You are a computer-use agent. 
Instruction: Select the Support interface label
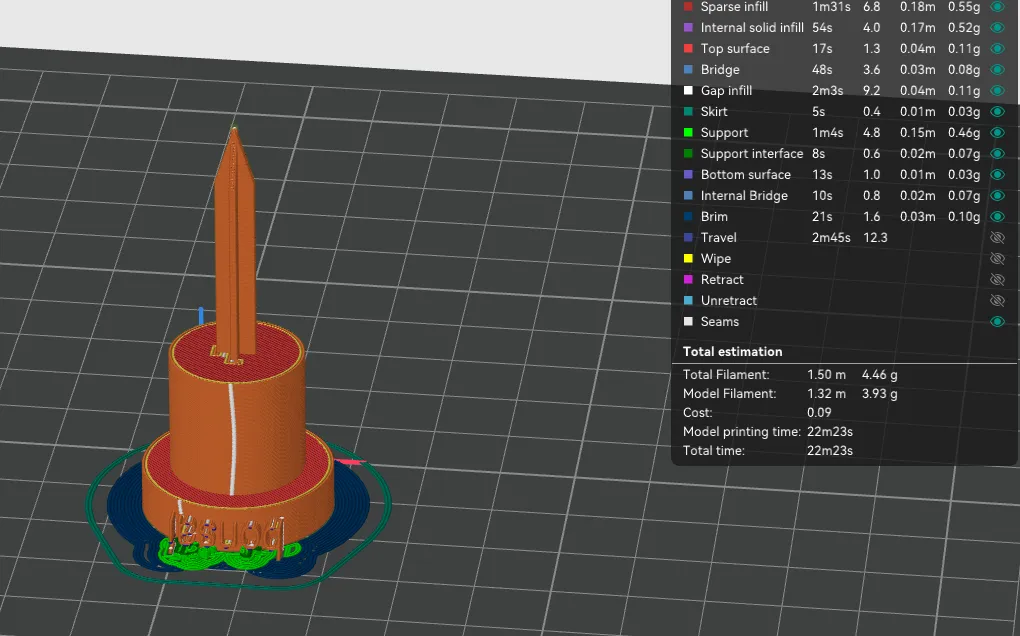(752, 153)
